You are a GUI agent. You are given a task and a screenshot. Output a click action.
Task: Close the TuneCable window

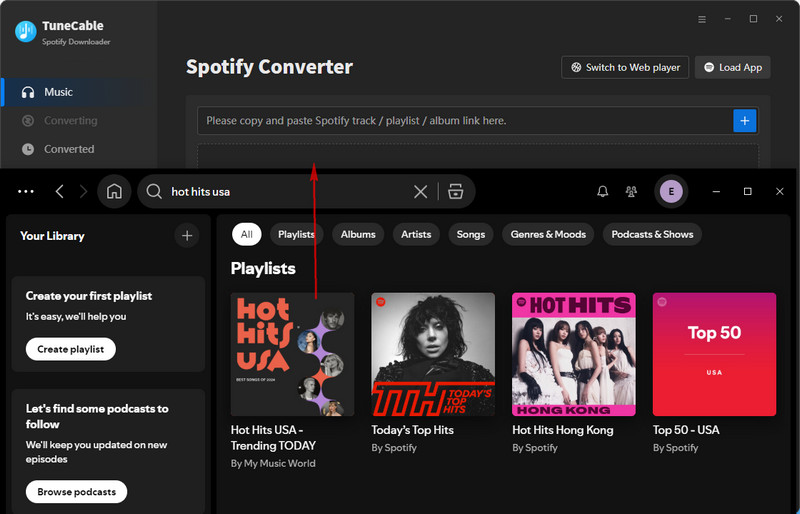tap(779, 19)
